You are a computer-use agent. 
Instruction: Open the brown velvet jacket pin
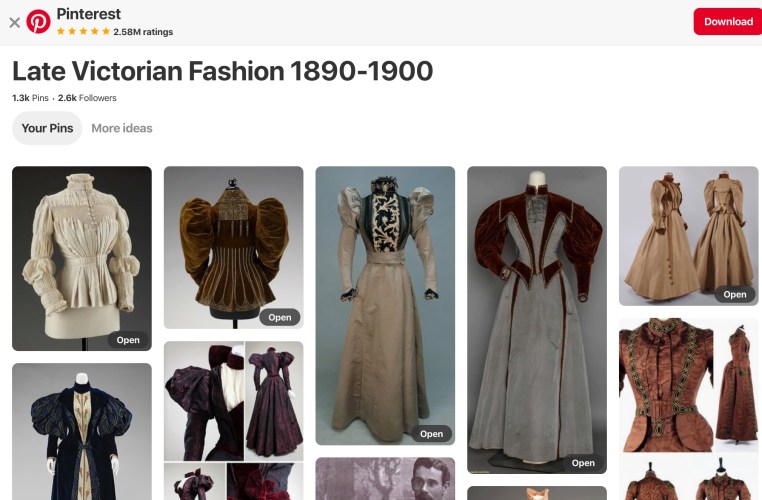click(x=233, y=240)
